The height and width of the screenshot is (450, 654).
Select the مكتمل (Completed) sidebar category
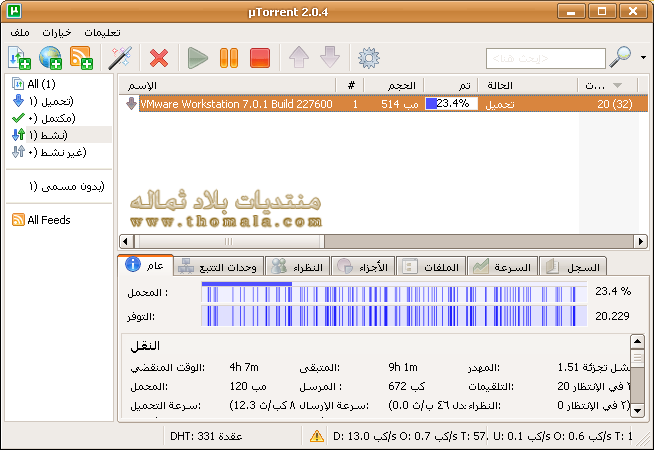click(52, 118)
